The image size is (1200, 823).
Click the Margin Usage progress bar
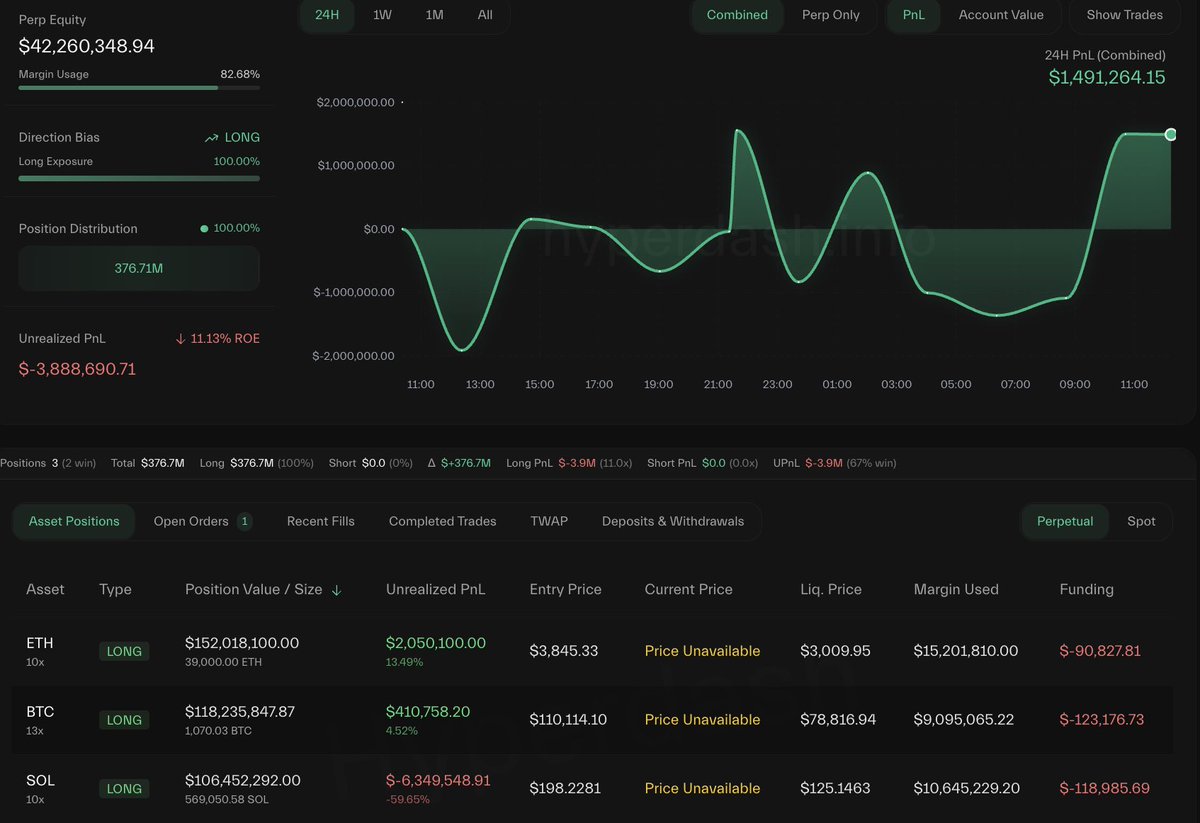(x=139, y=88)
